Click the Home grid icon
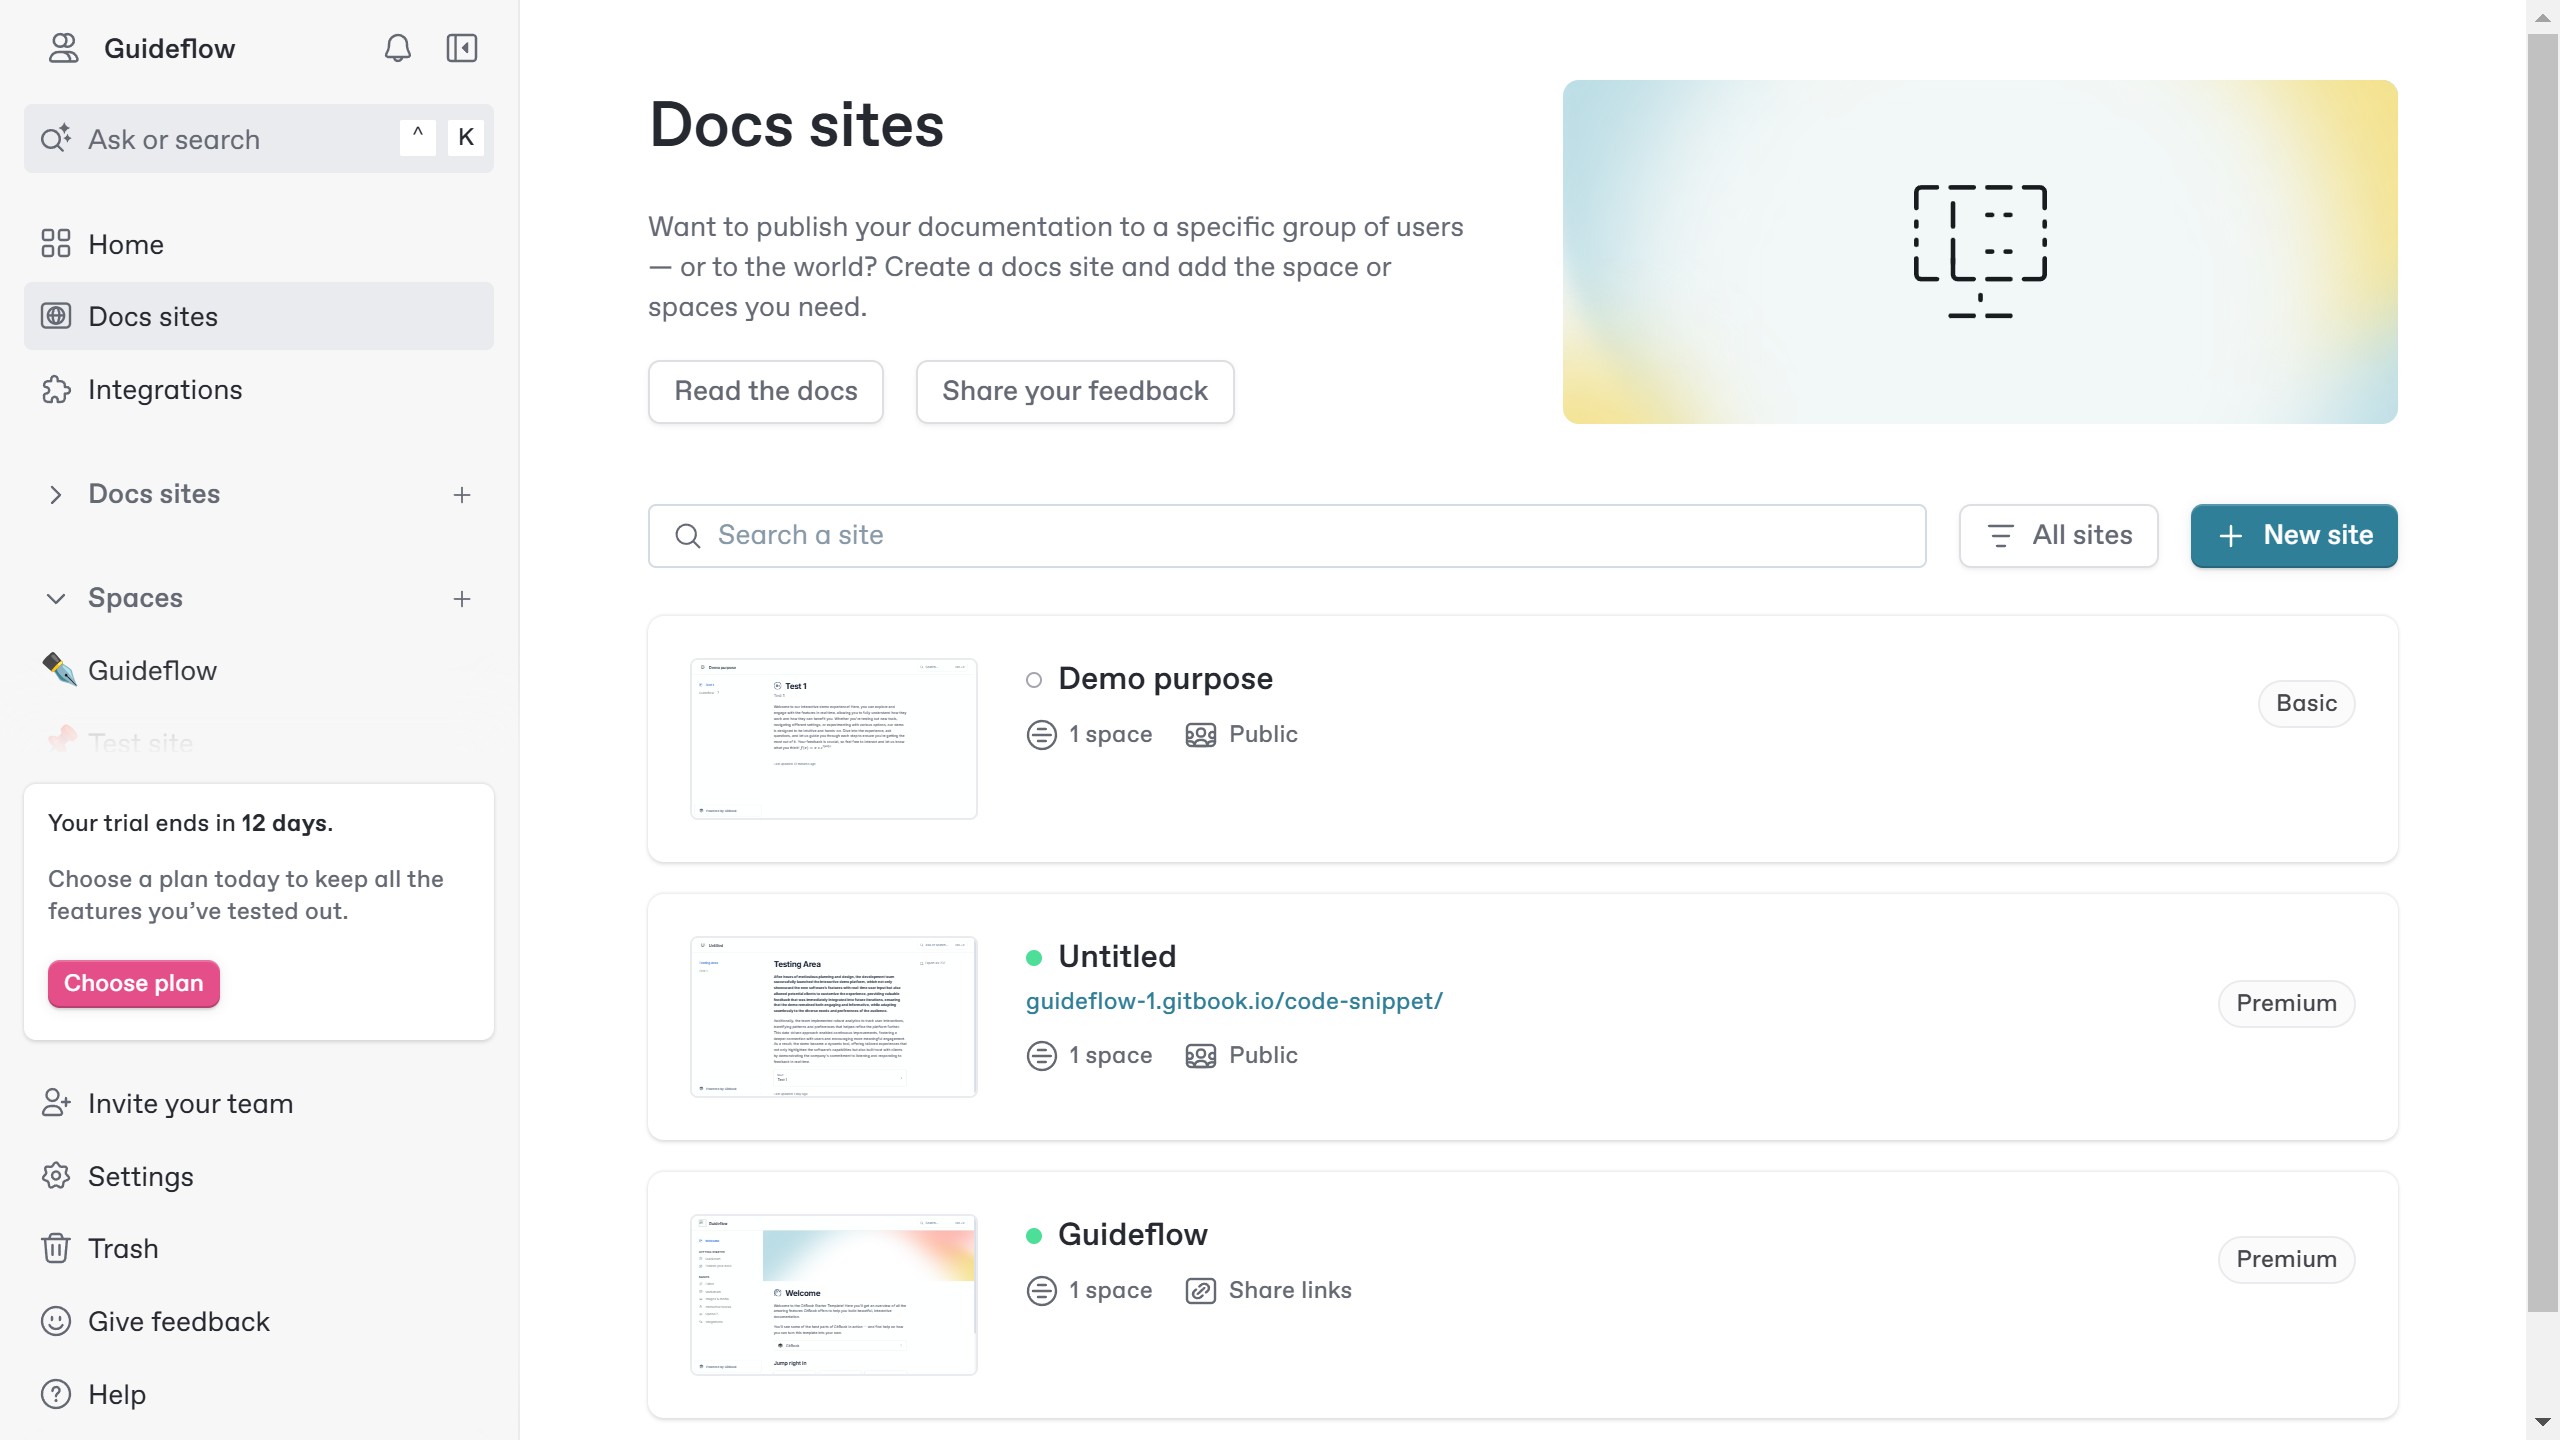Image resolution: width=2560 pixels, height=1440 pixels. pos(56,244)
